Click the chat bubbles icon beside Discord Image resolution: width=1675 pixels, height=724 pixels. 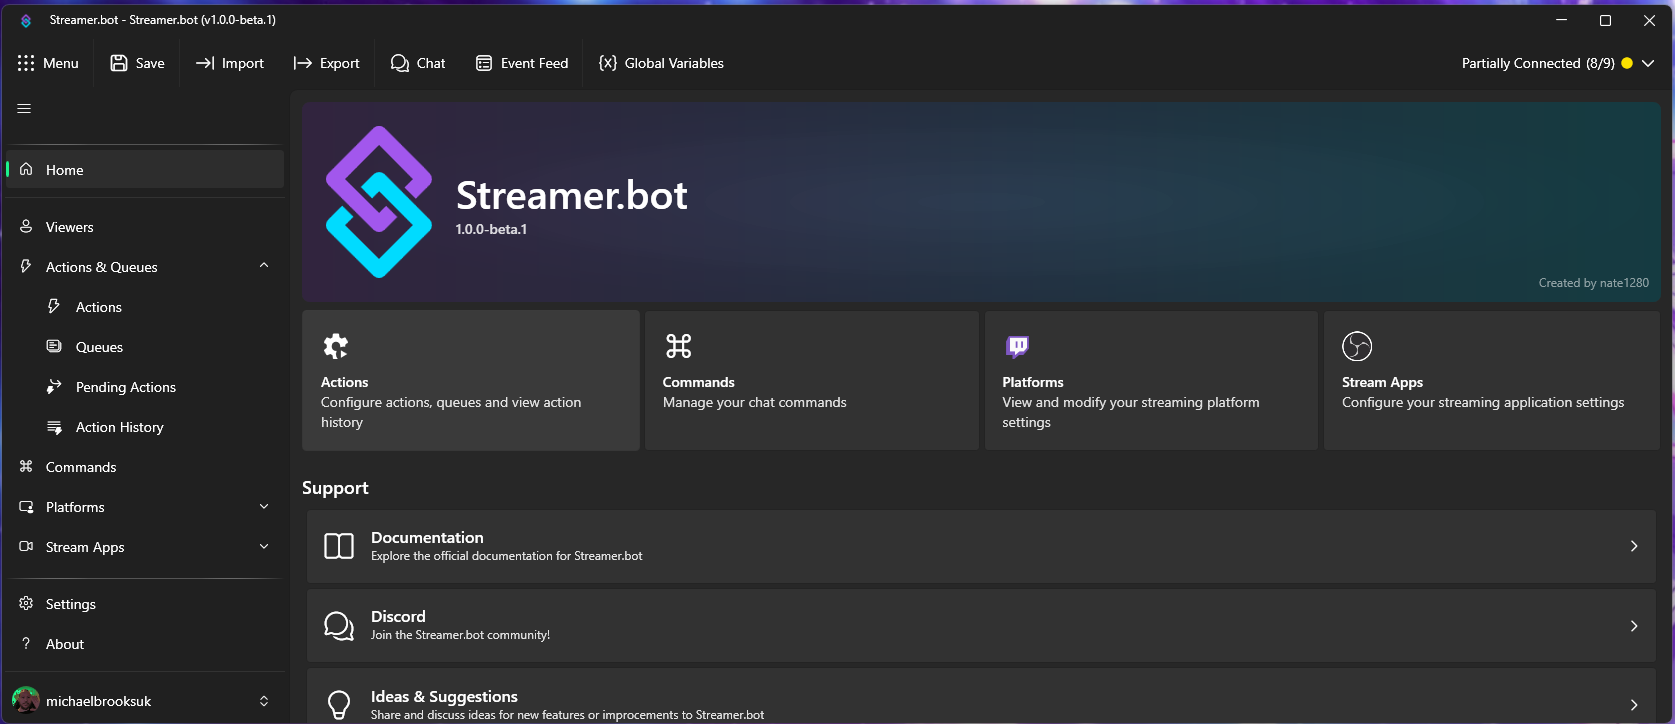(339, 626)
